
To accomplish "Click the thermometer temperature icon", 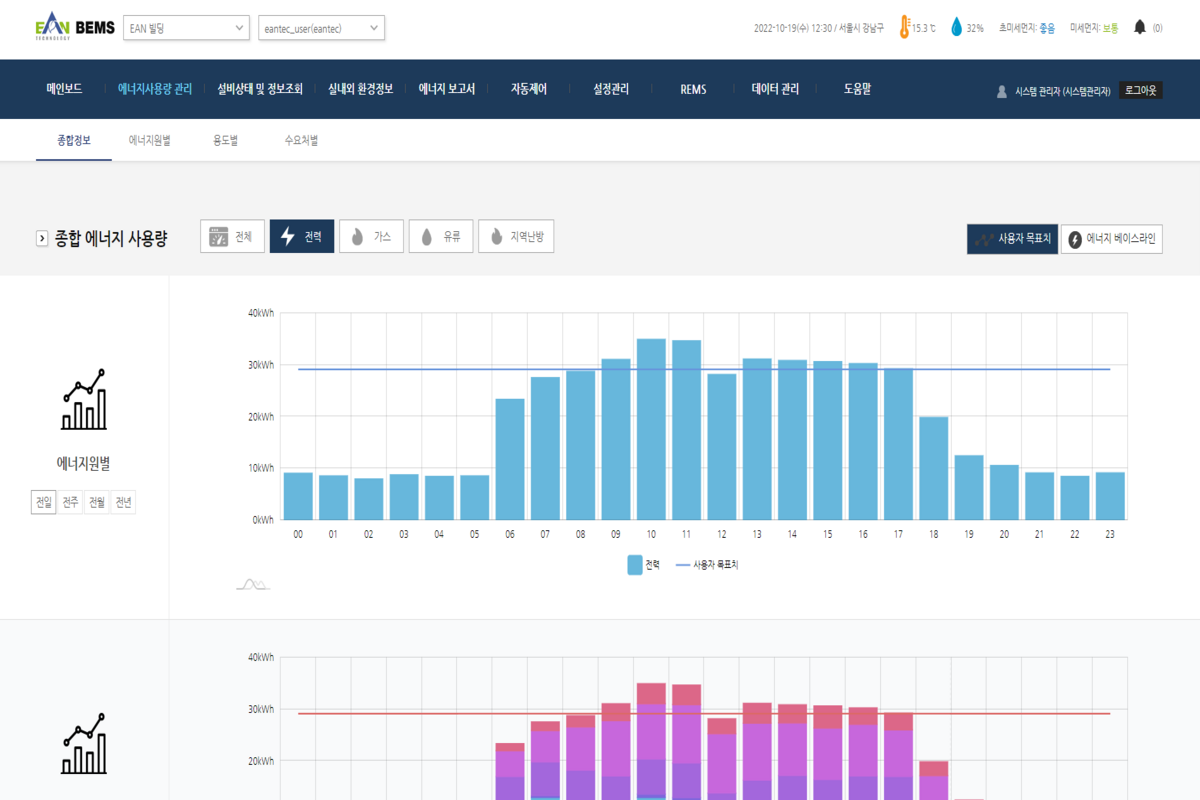I will 904,28.
